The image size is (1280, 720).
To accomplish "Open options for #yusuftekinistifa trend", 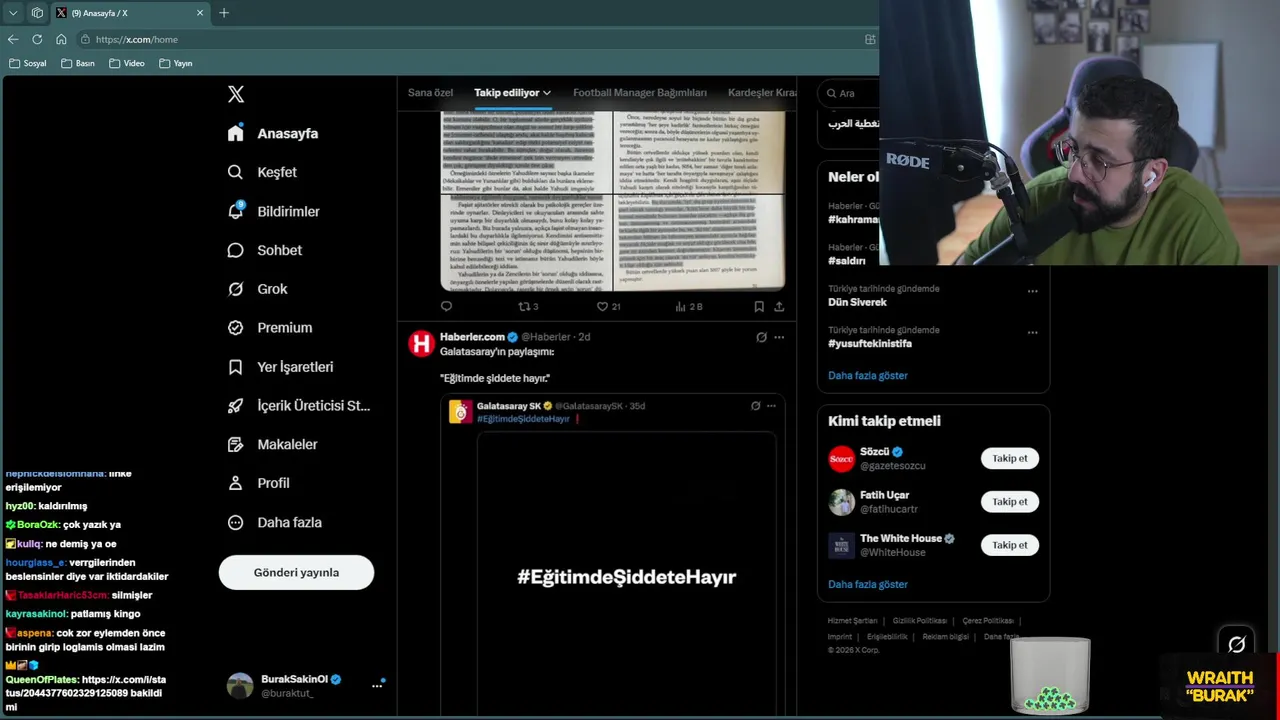I will (1032, 333).
